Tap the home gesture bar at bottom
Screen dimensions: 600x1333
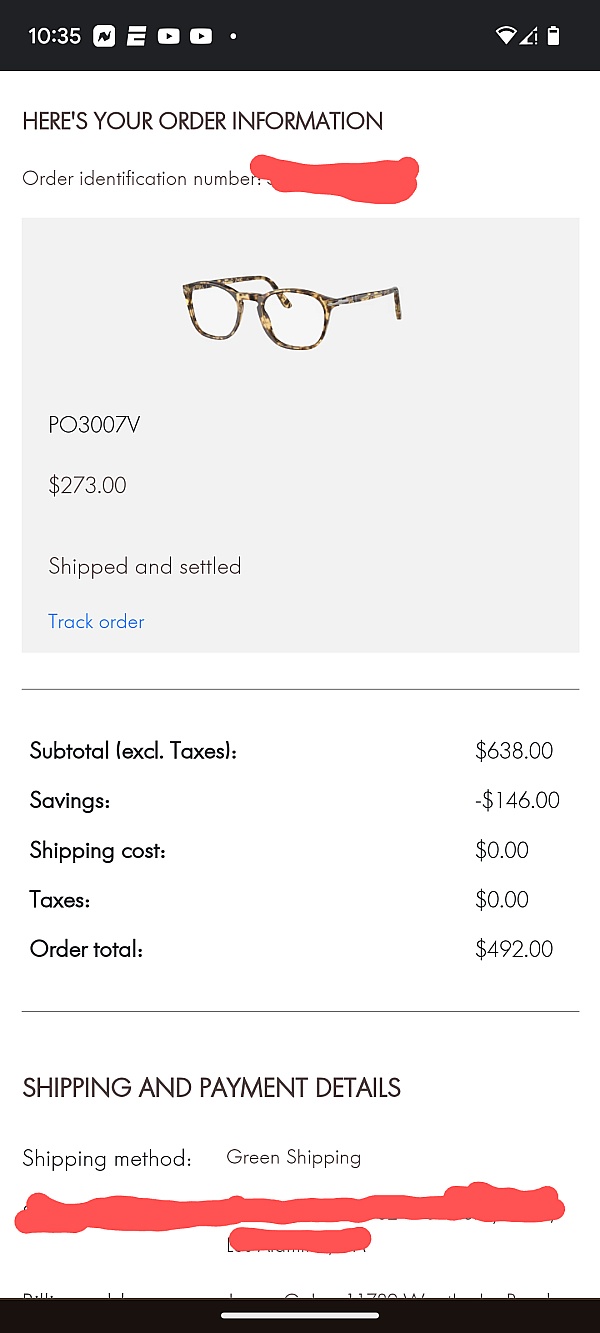(x=300, y=1315)
